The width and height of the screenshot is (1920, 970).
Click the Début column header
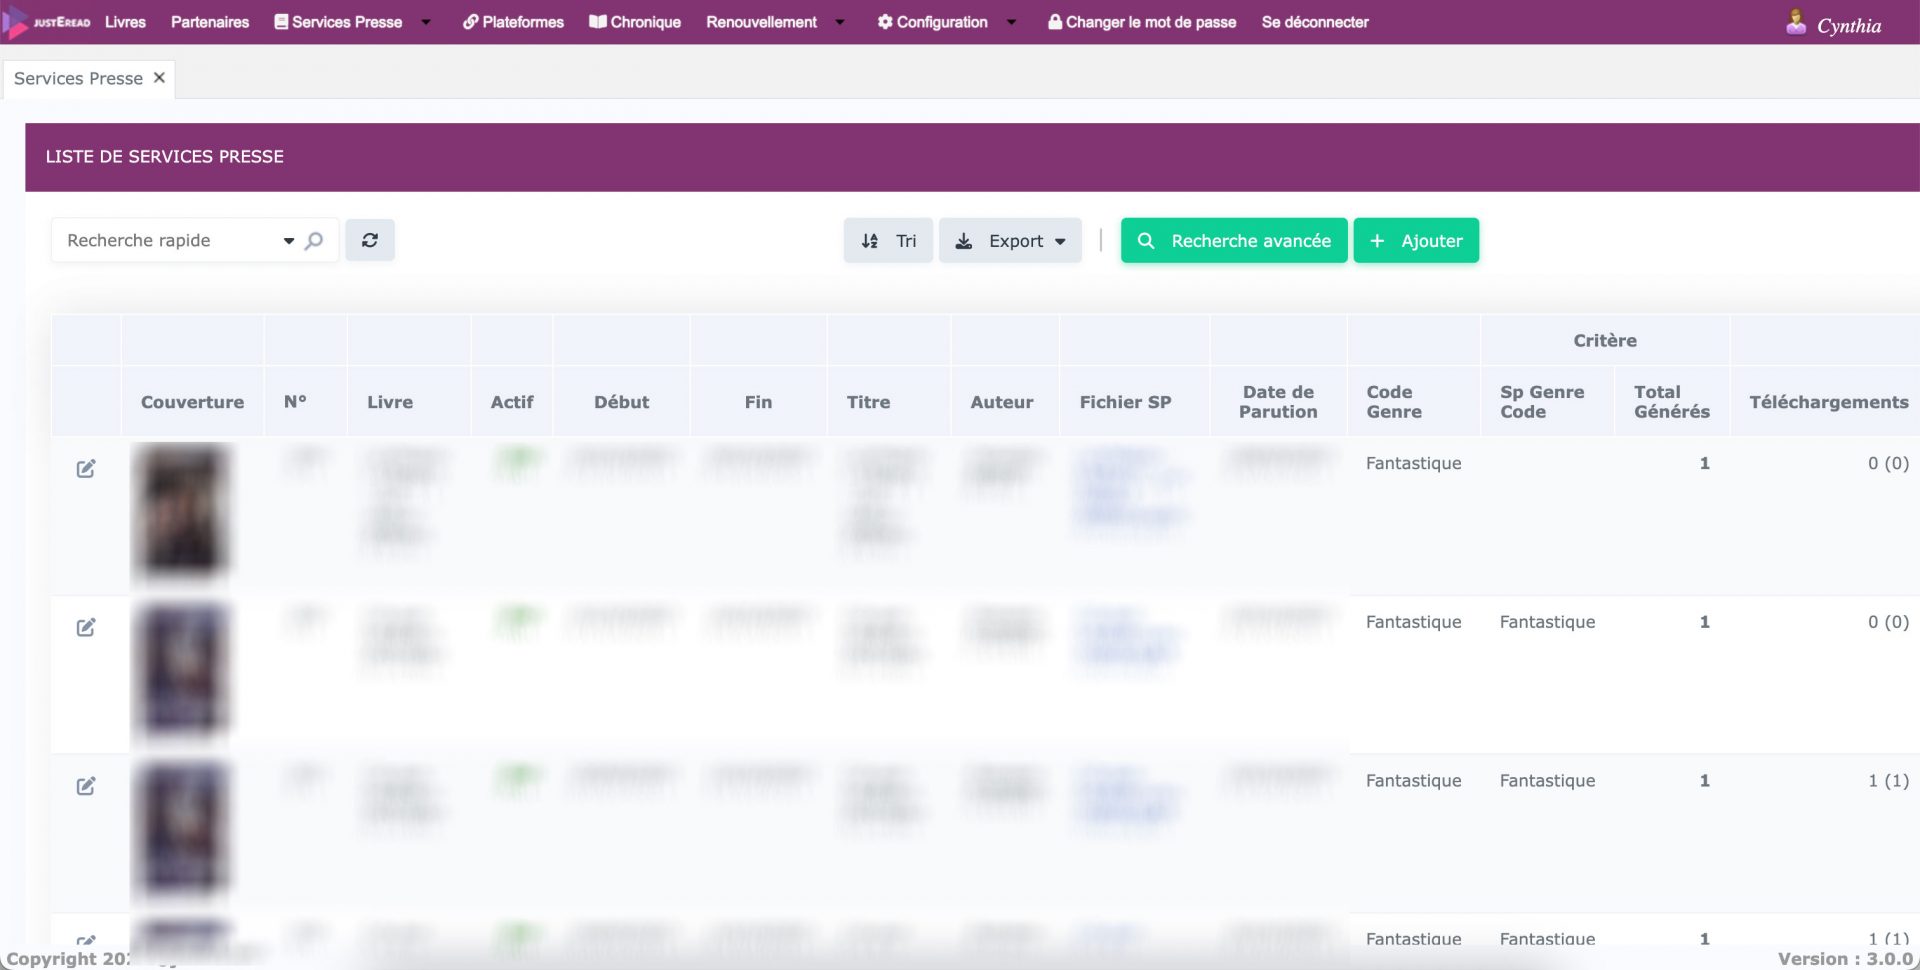coord(621,402)
